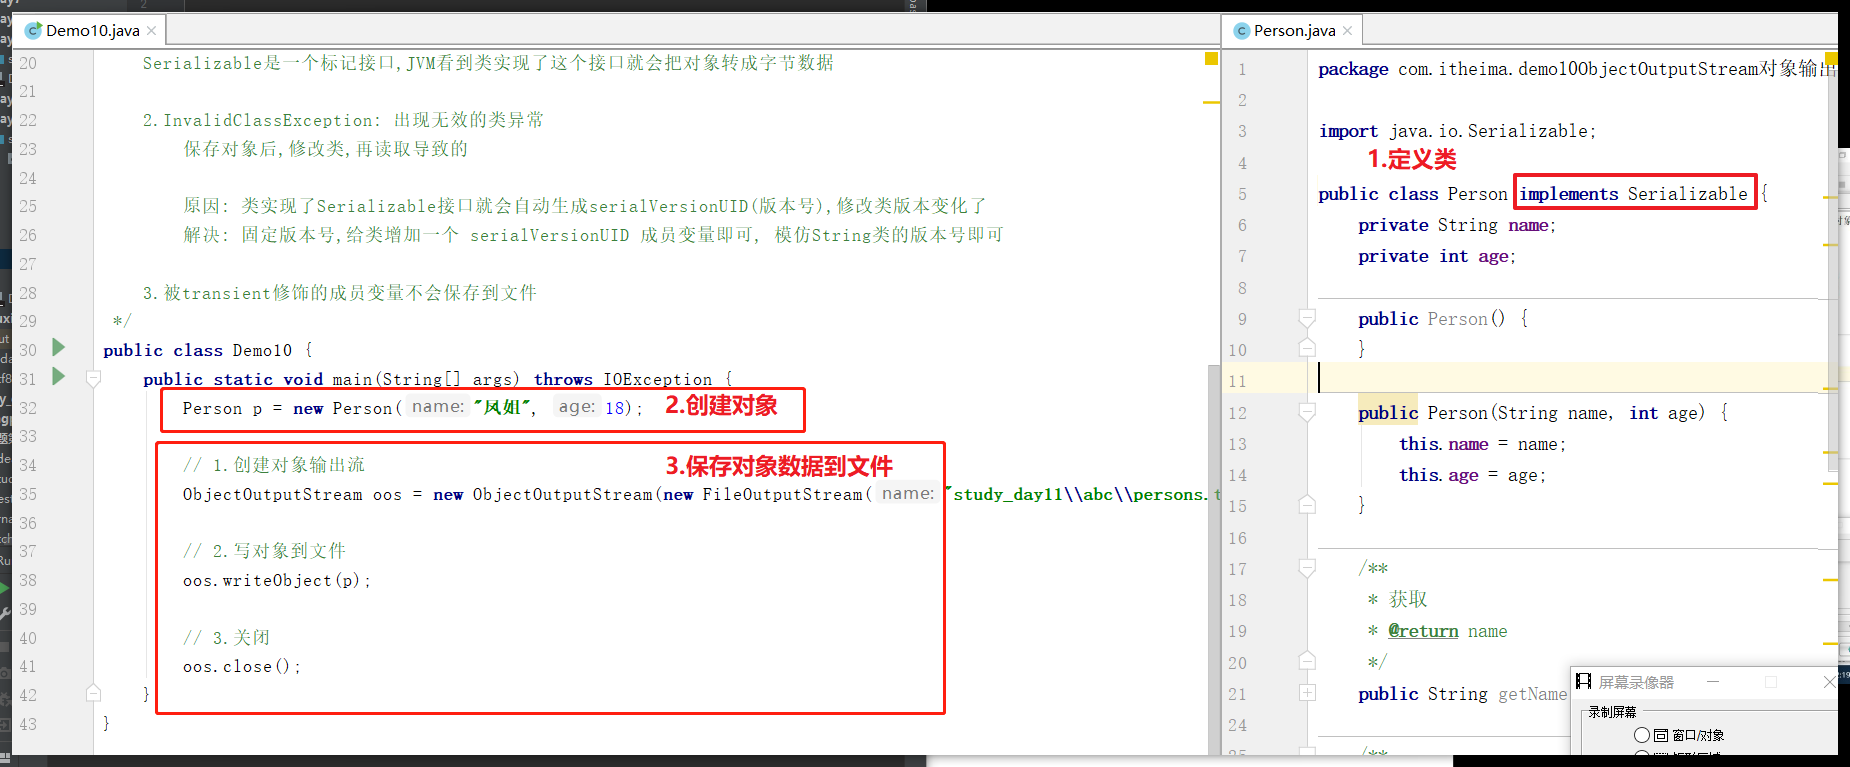Click comment '// 2. 写对象到文件'
Viewport: 1850px width, 767px height.
point(264,551)
